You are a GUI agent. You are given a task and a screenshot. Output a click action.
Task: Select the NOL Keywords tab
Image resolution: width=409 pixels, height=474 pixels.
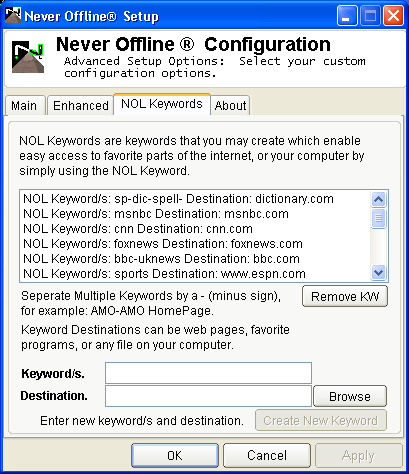coord(162,104)
